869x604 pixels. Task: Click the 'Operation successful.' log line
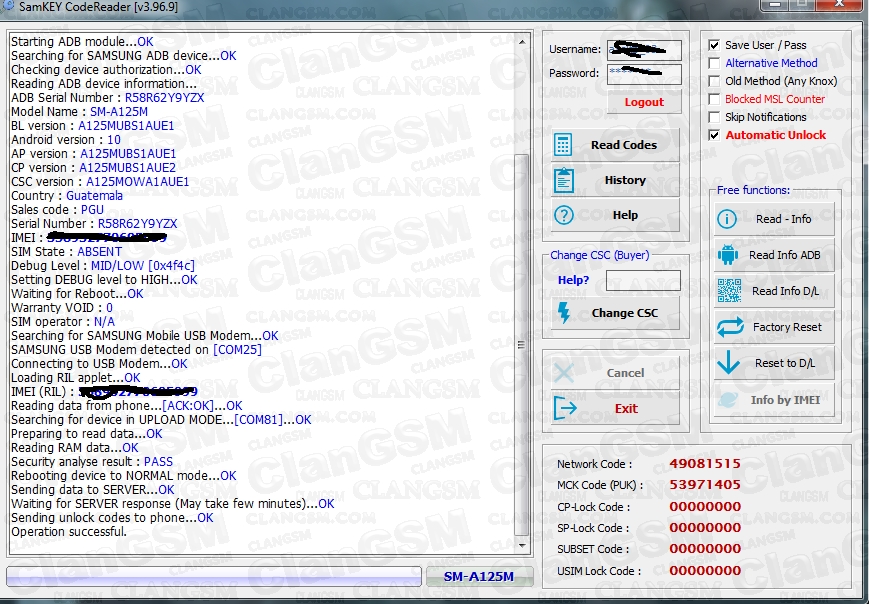pyautogui.click(x=69, y=531)
